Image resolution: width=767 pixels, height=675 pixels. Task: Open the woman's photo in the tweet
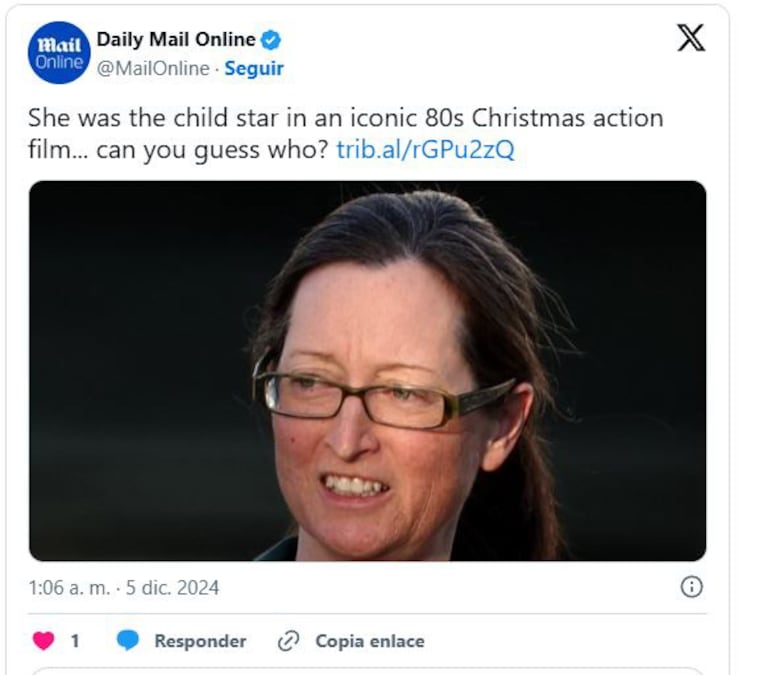point(367,370)
